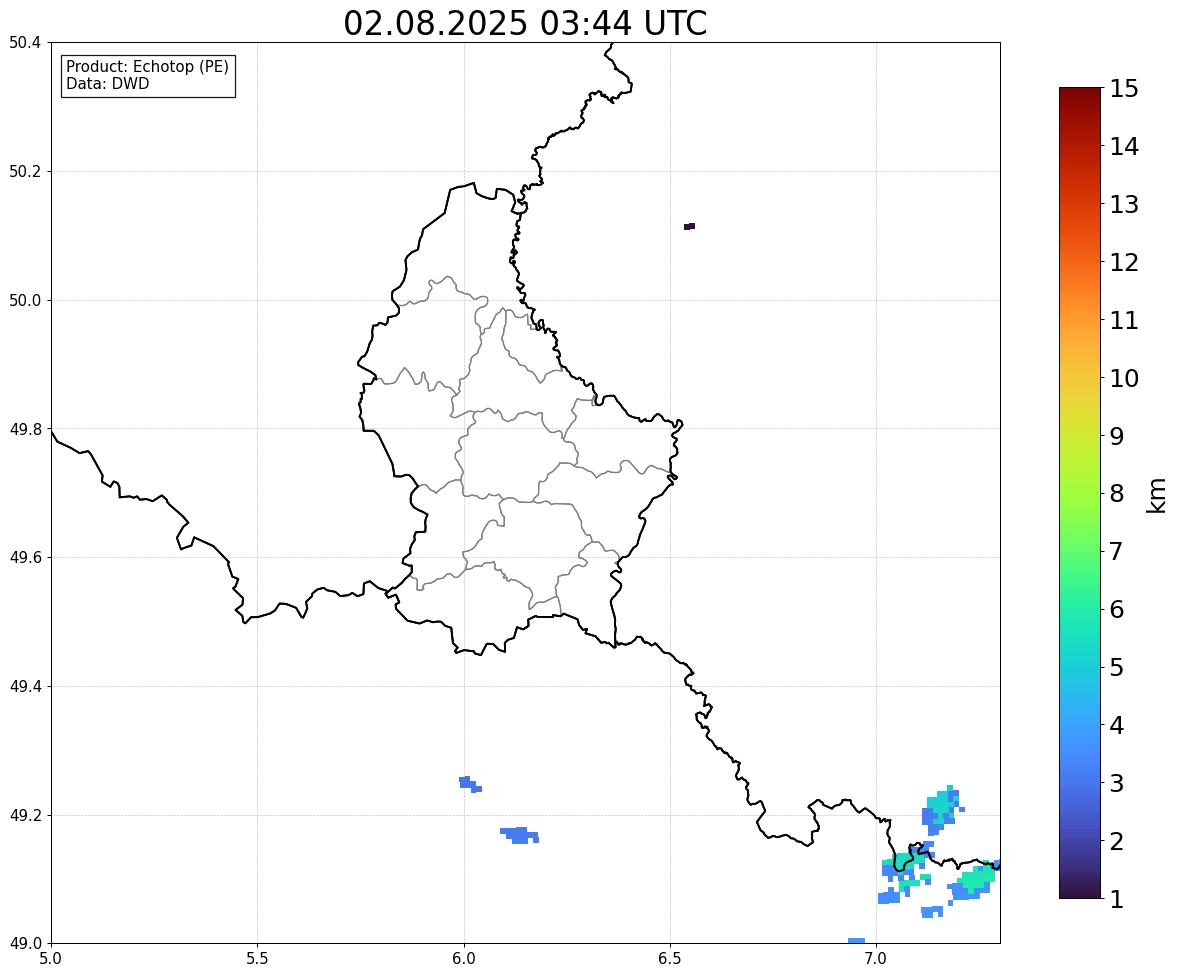Click the green colorbar section near 7 km
Viewport: 1178px width, 976px height.
[1080, 551]
